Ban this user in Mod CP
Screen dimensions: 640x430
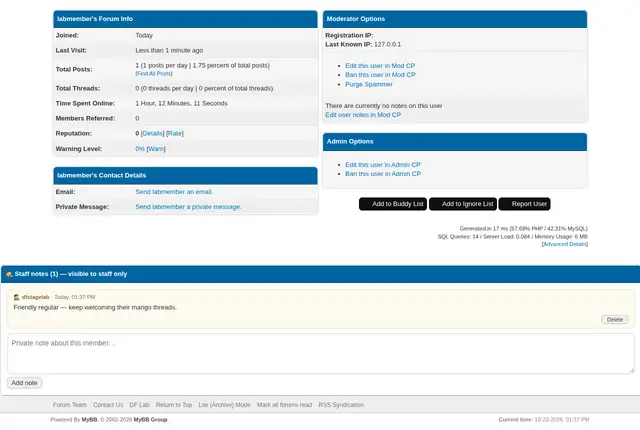tap(380, 75)
